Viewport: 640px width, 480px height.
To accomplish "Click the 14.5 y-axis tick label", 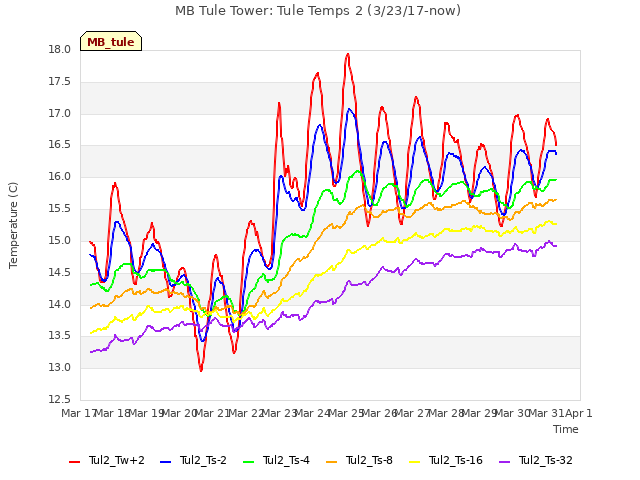I will [60, 272].
